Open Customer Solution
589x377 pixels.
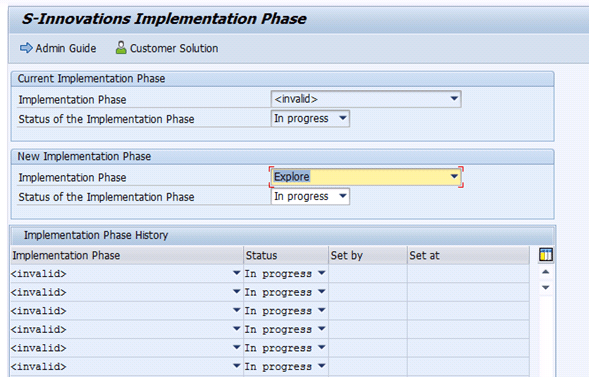click(167, 48)
